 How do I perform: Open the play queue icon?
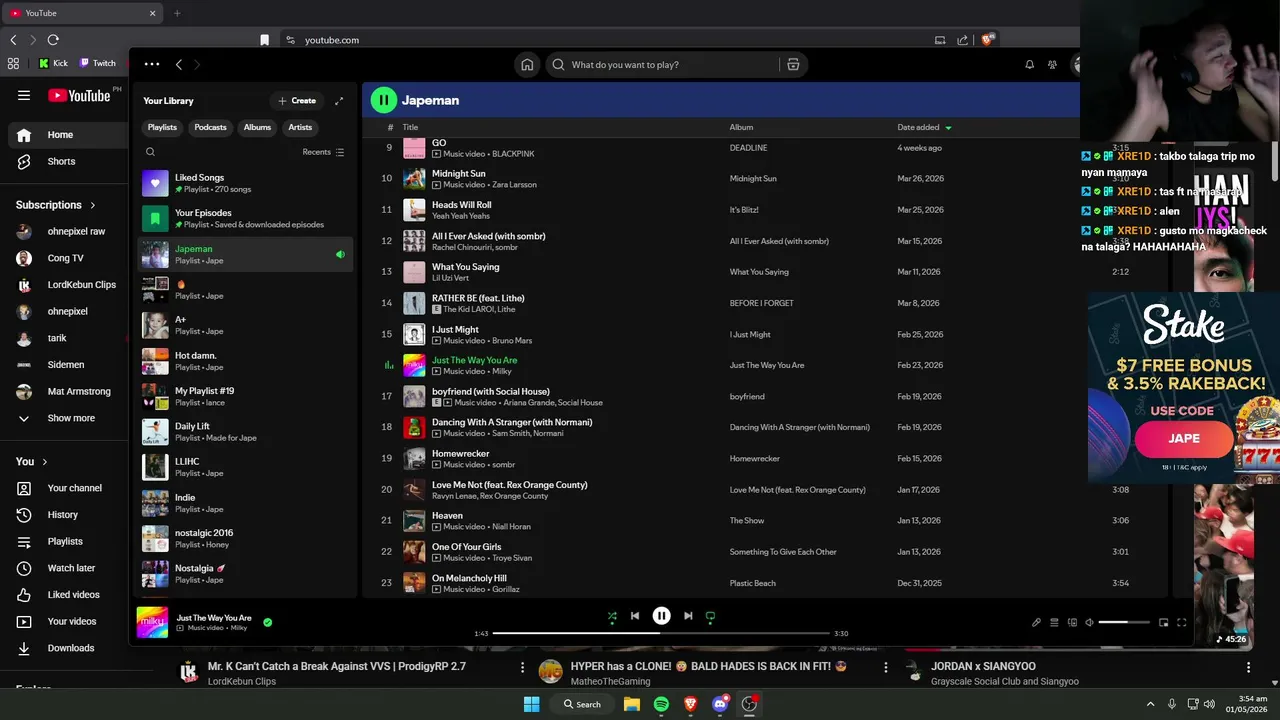(1054, 622)
